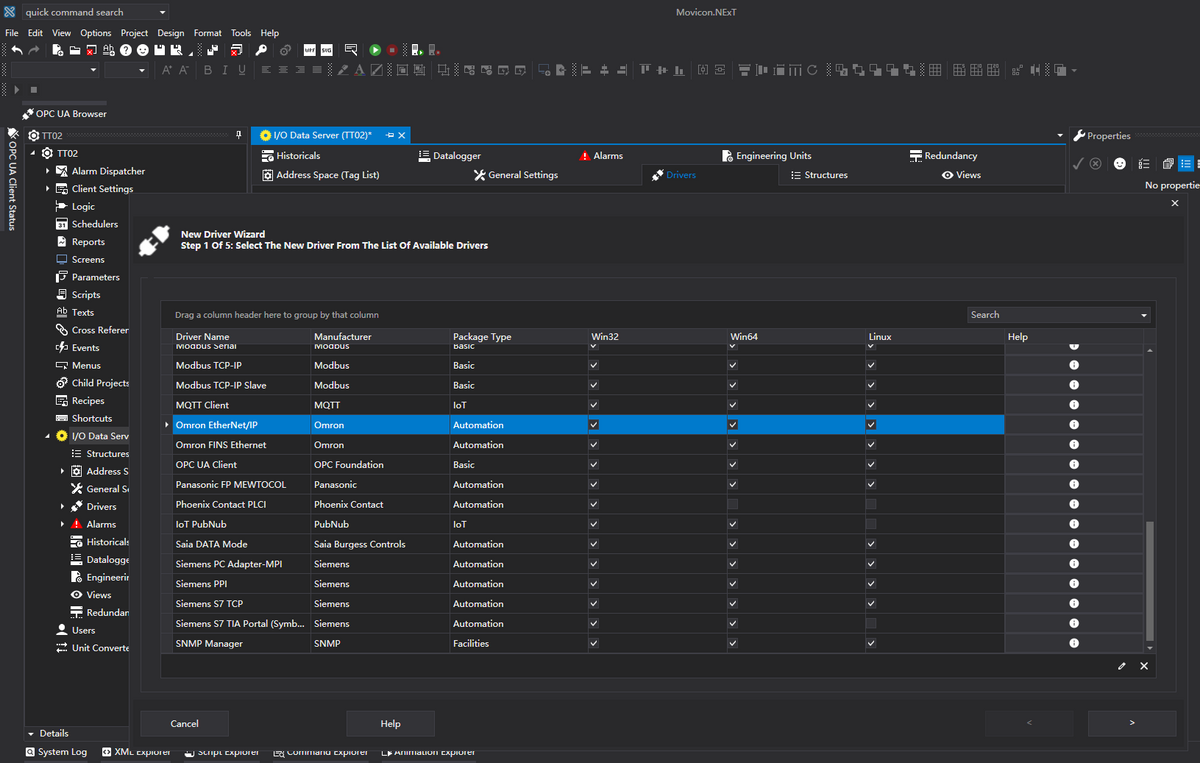Open help info for MQTT Client driver
This screenshot has width=1200, height=763.
(1074, 405)
